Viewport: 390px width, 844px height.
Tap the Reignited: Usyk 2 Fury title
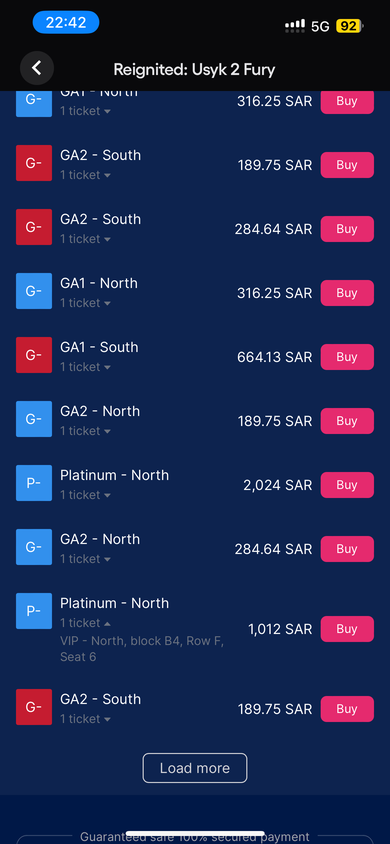coord(194,69)
